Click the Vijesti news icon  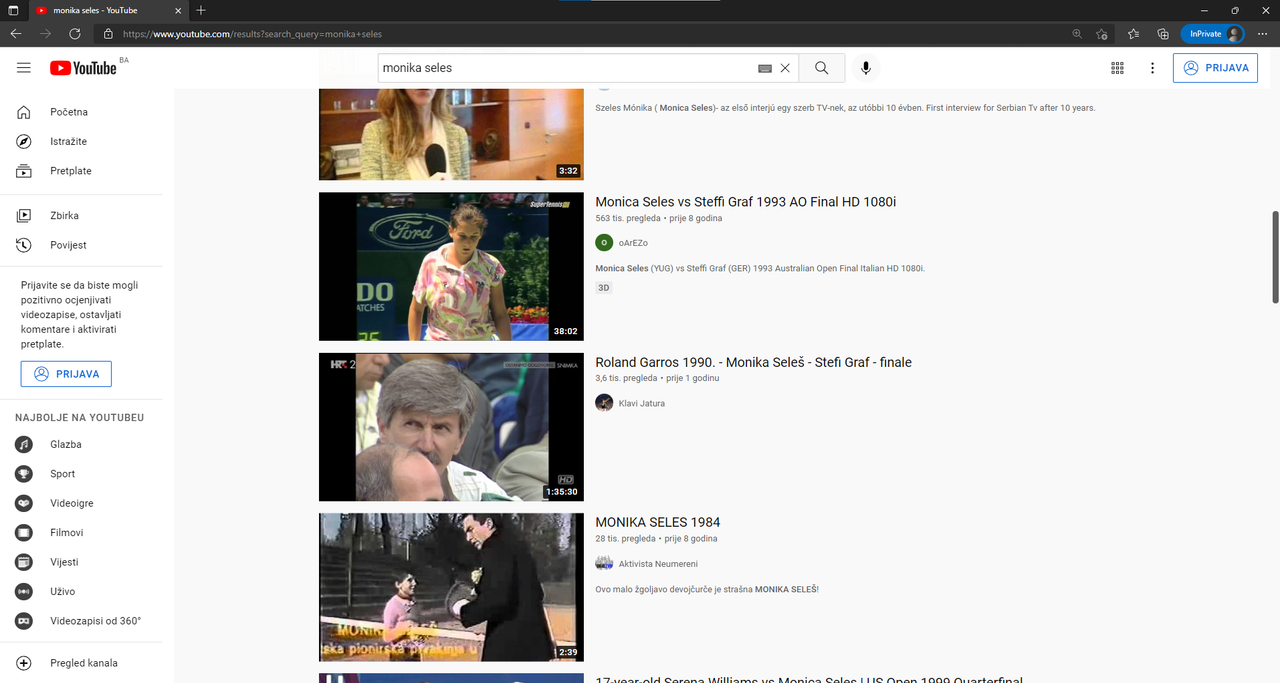pos(24,562)
